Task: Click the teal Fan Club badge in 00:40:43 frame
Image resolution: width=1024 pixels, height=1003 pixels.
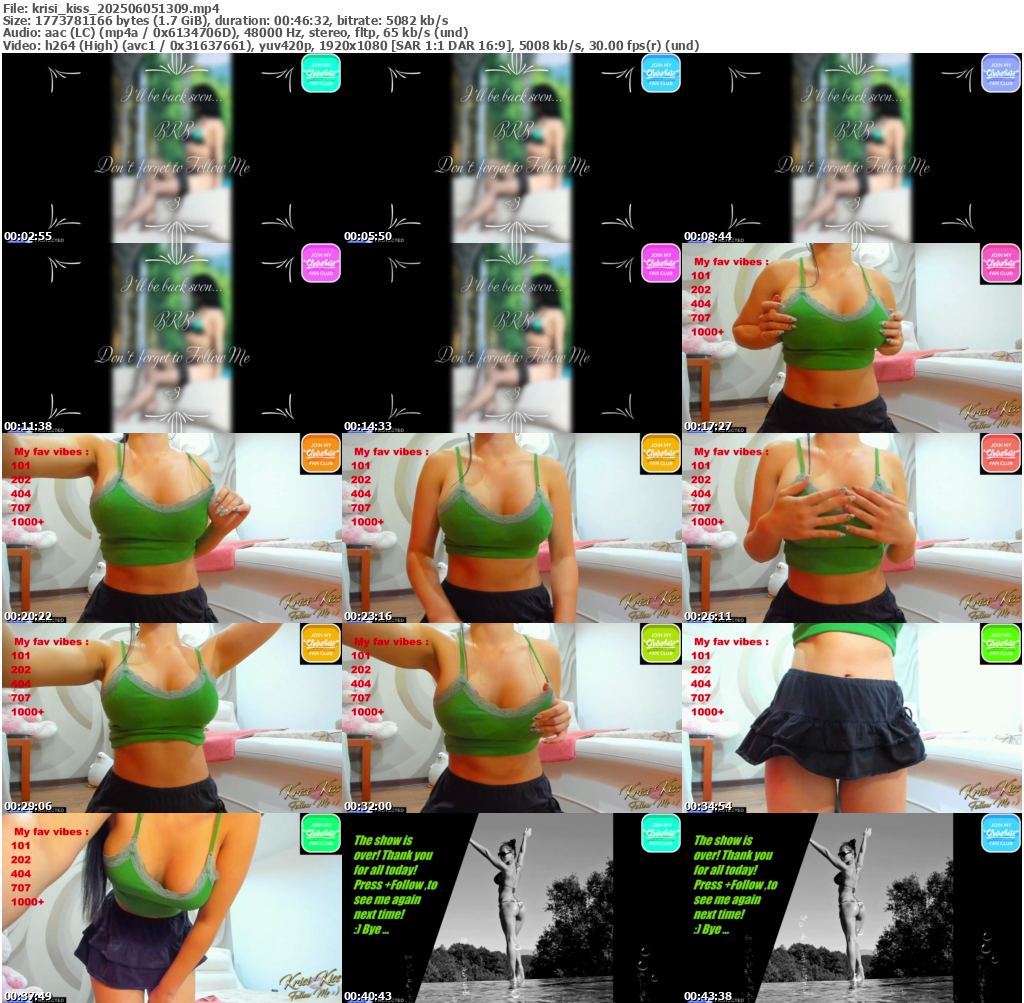Action: [x=661, y=833]
